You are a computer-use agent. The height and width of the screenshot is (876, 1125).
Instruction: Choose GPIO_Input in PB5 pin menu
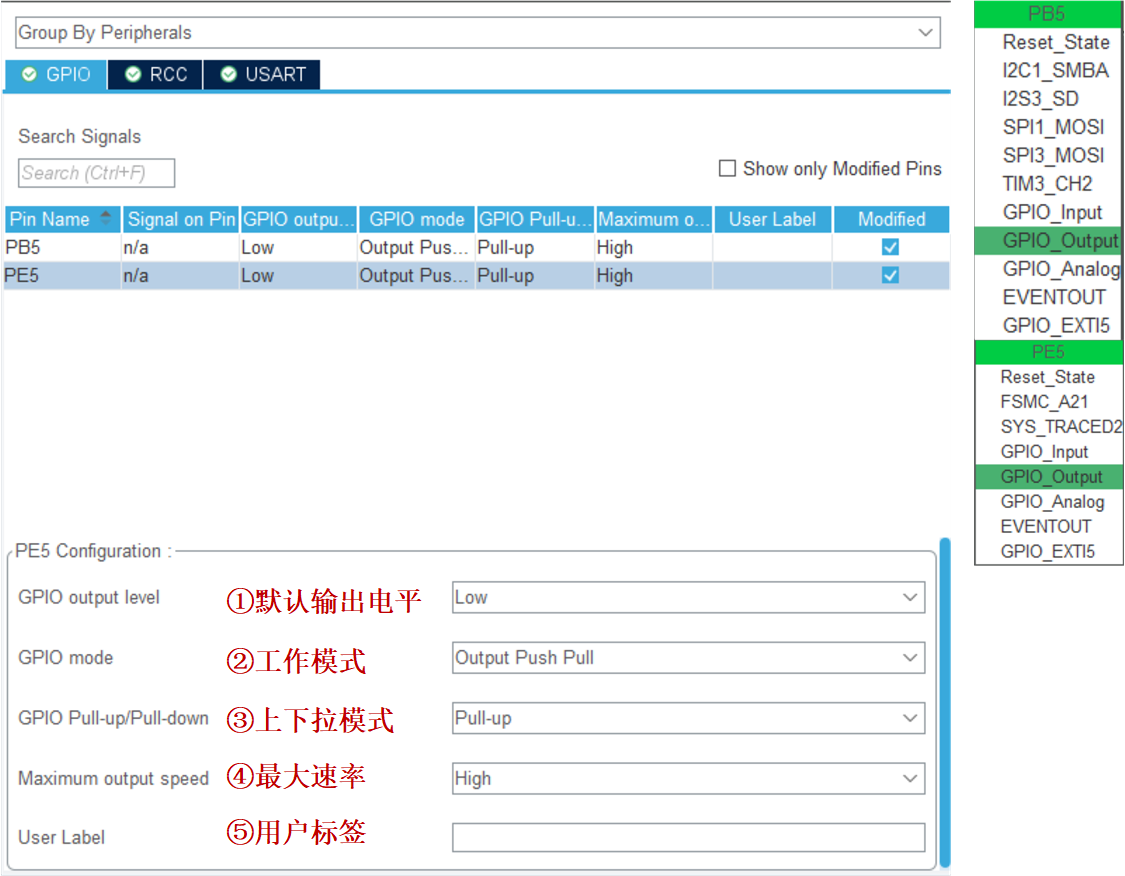point(1052,212)
